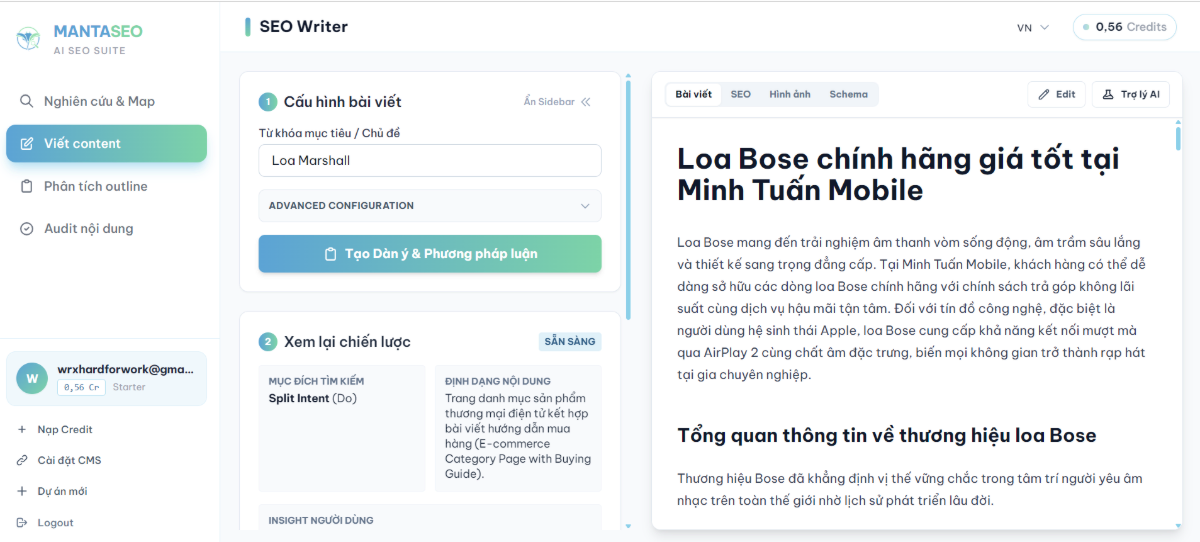The height and width of the screenshot is (542, 1200).
Task: Focus the Từ khóa mục tiêu input field
Action: (430, 160)
